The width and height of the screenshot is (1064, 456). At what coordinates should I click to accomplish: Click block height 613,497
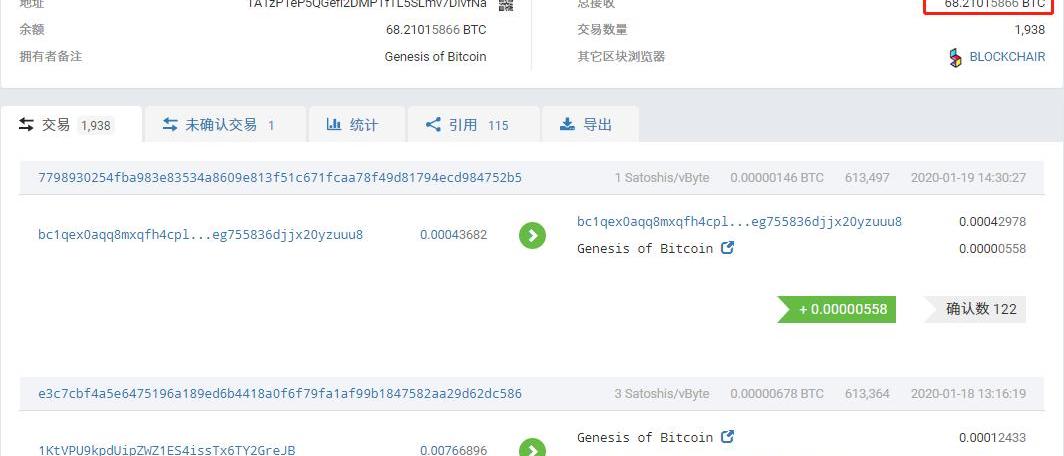pyautogui.click(x=867, y=178)
